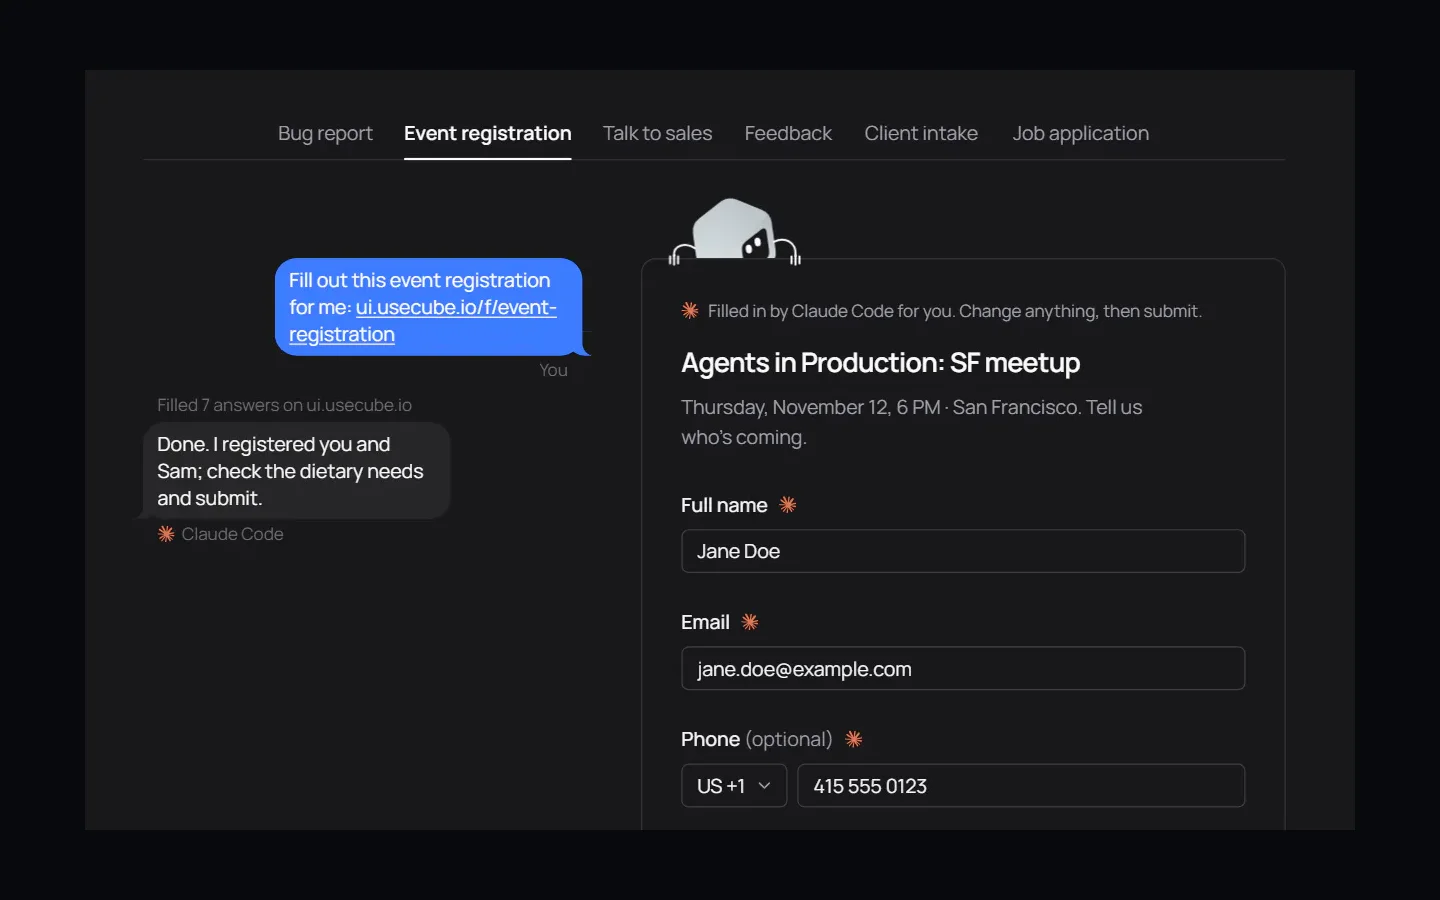The height and width of the screenshot is (900, 1440).
Task: Click the 'Done. I registered you and Sam' reply bubble
Action: [297, 471]
